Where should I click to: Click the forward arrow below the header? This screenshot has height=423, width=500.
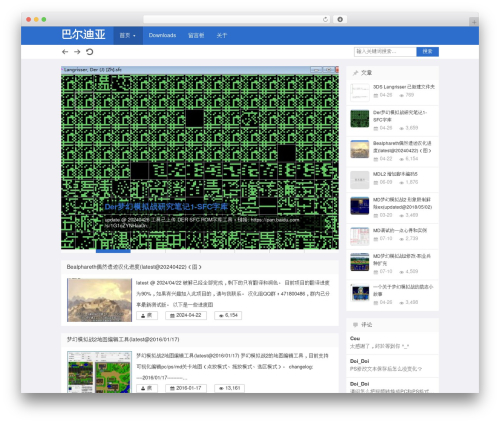point(77,52)
